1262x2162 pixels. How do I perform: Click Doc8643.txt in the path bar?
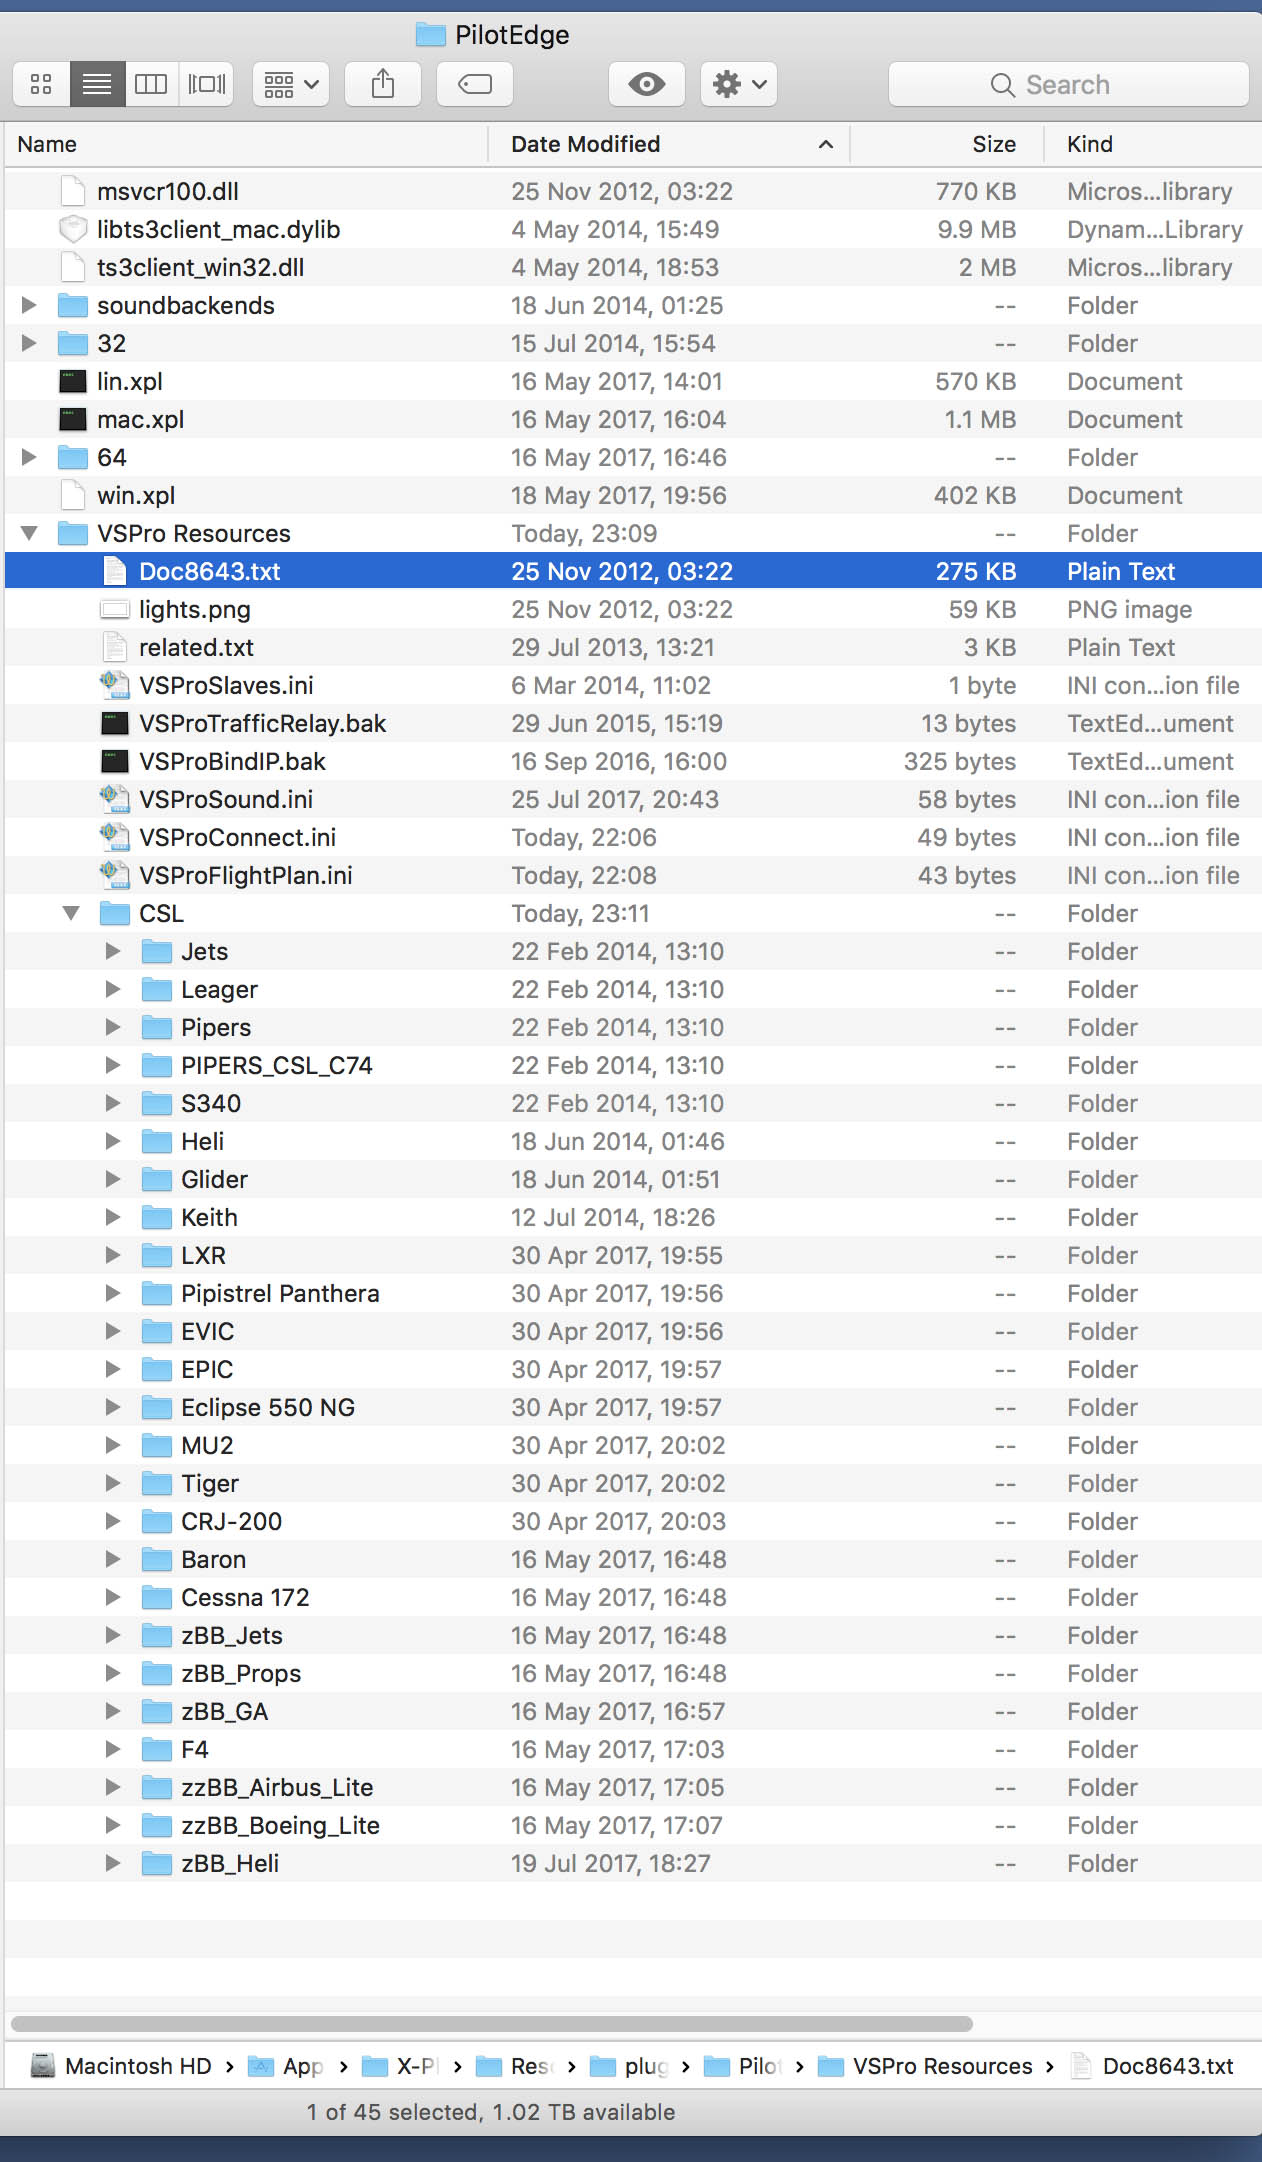pos(1153,2066)
